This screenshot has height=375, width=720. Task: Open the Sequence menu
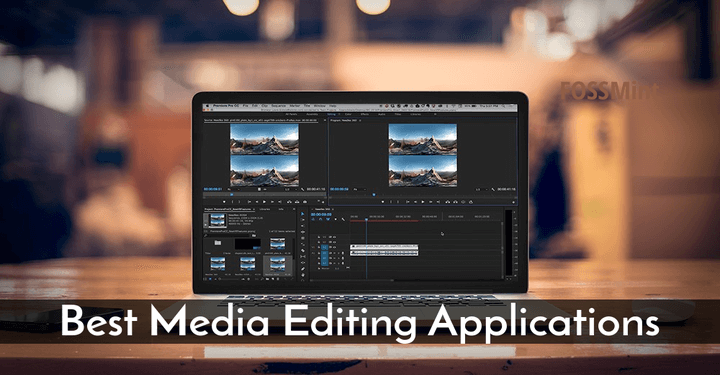[279, 106]
